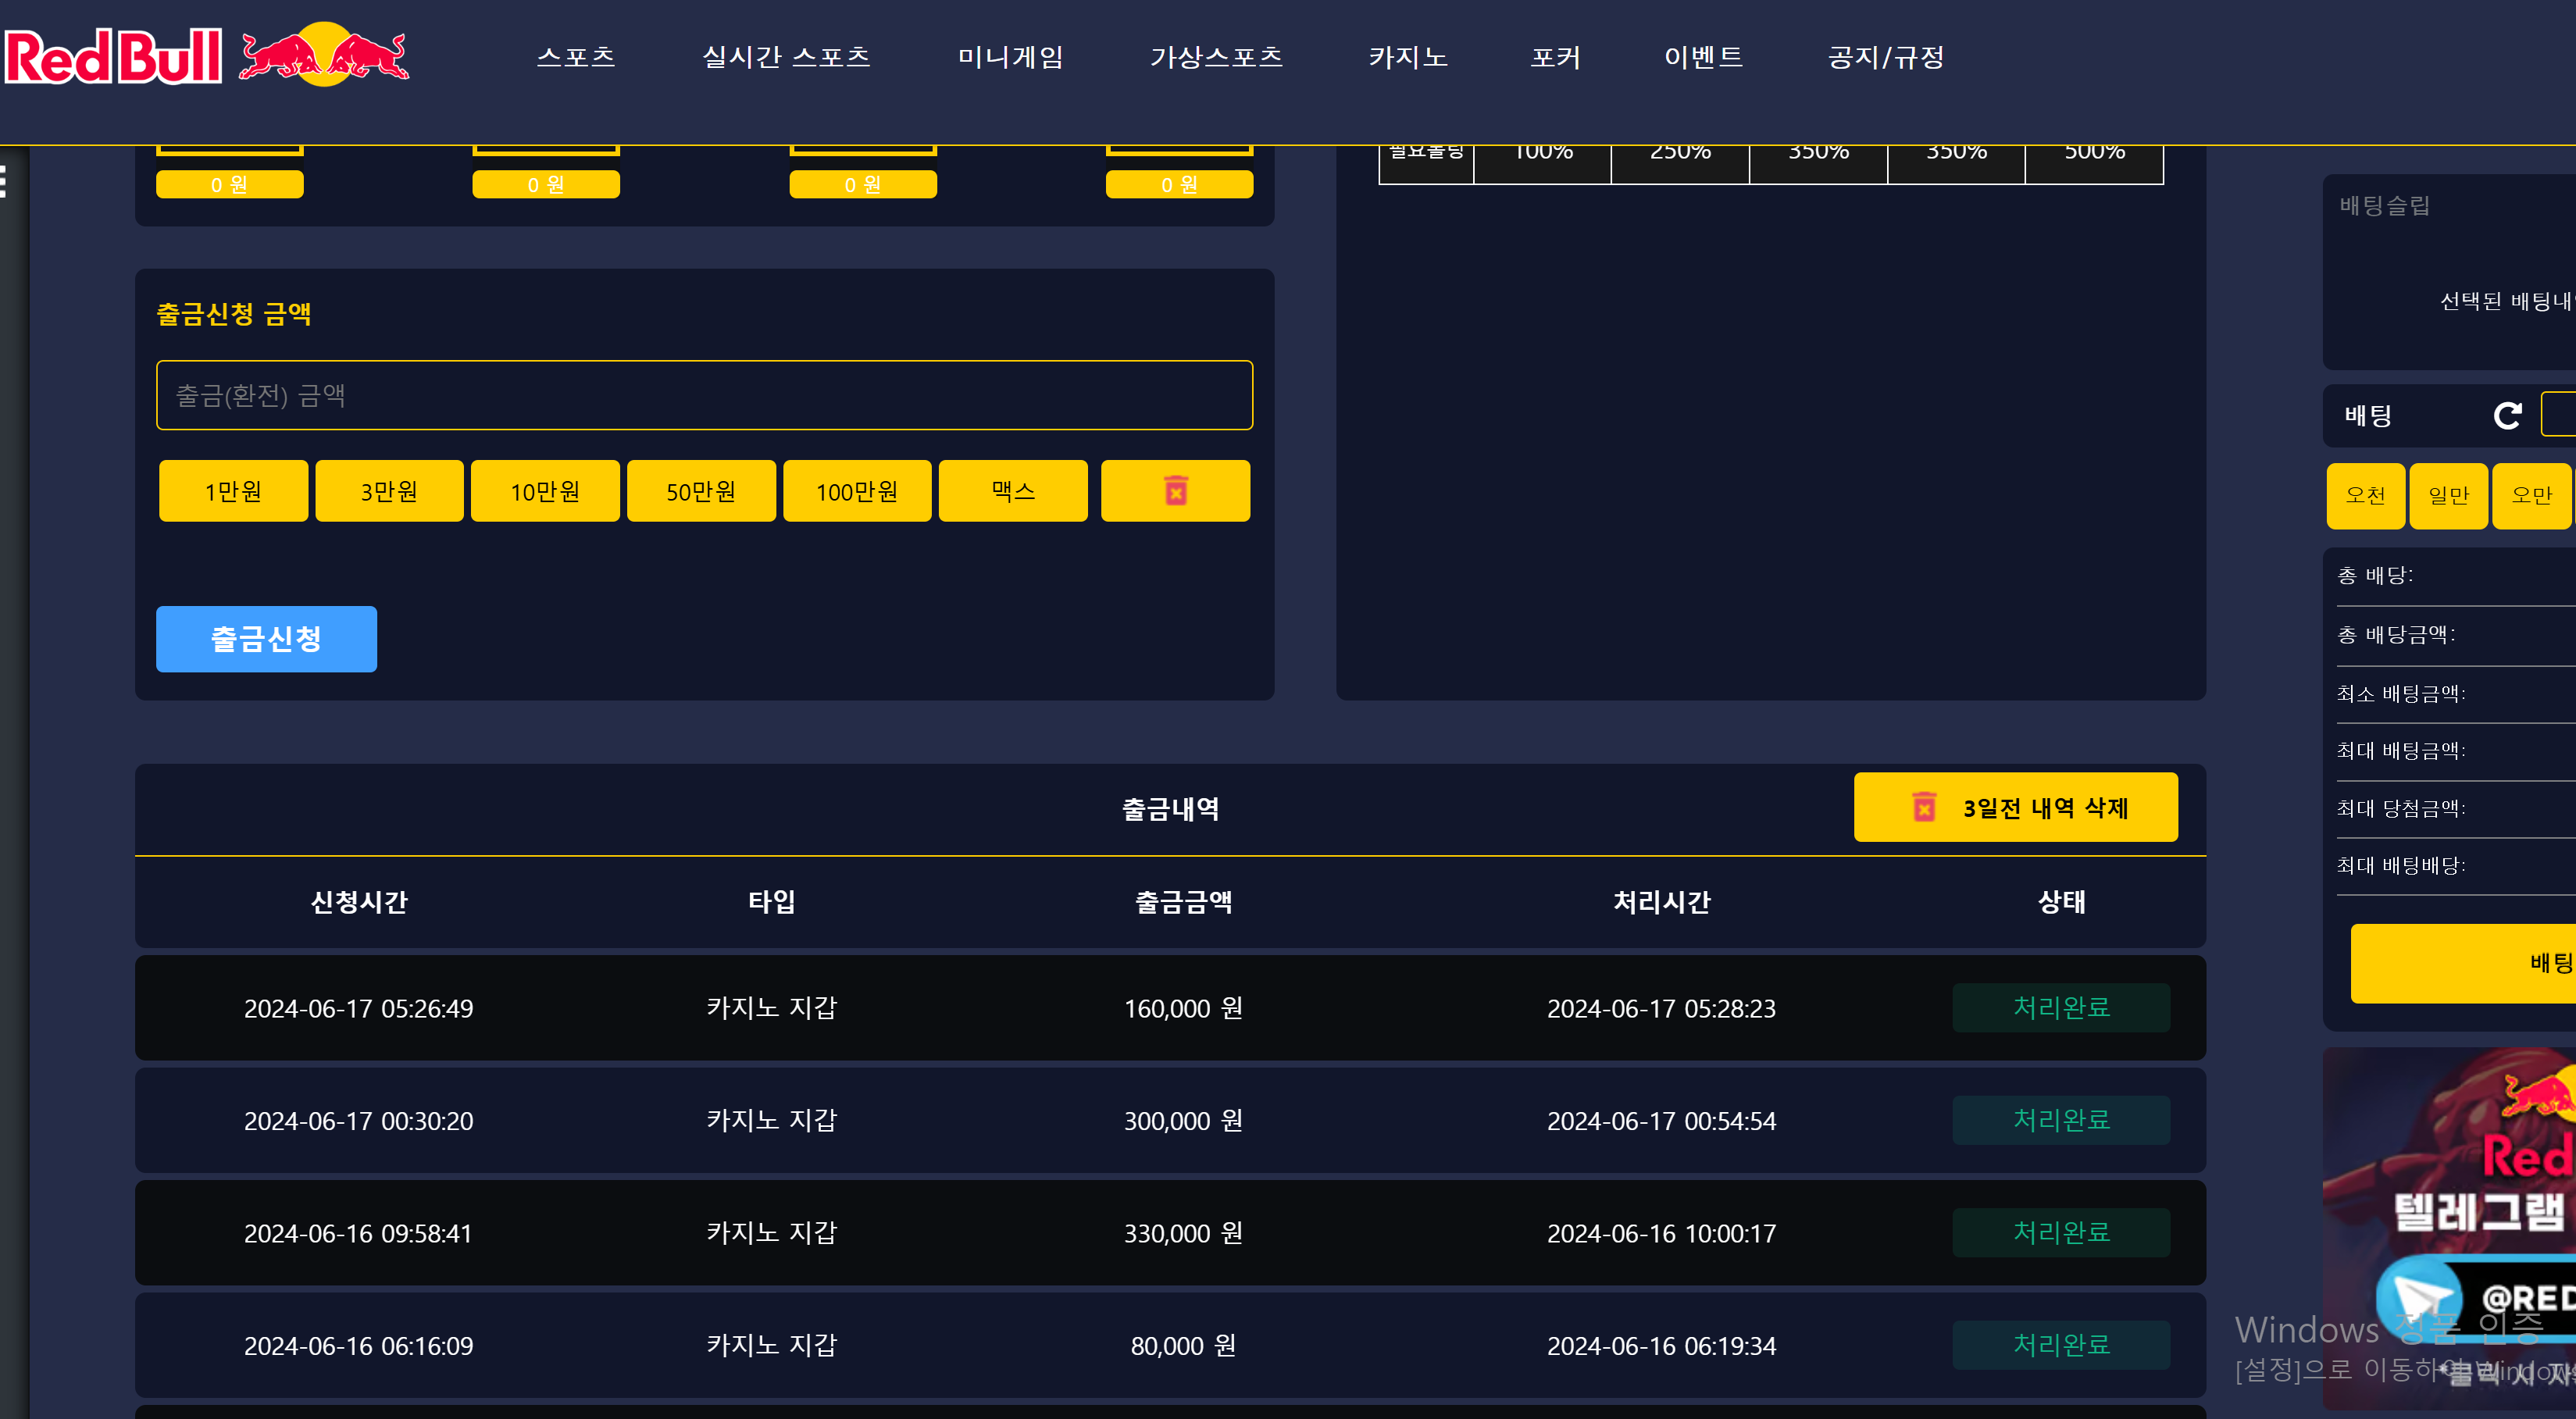Click the Red Bull logo
Image resolution: width=2576 pixels, height=1419 pixels.
pos(208,56)
